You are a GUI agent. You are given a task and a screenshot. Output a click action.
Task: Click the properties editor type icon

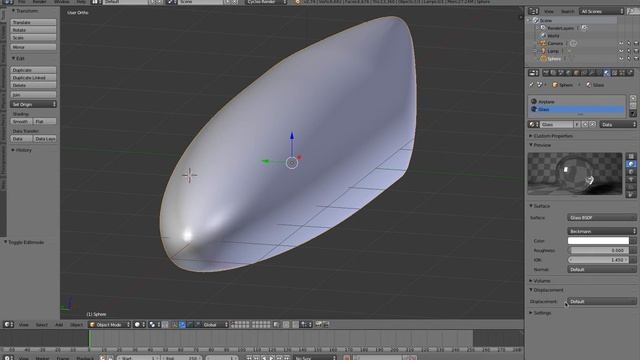click(x=533, y=73)
